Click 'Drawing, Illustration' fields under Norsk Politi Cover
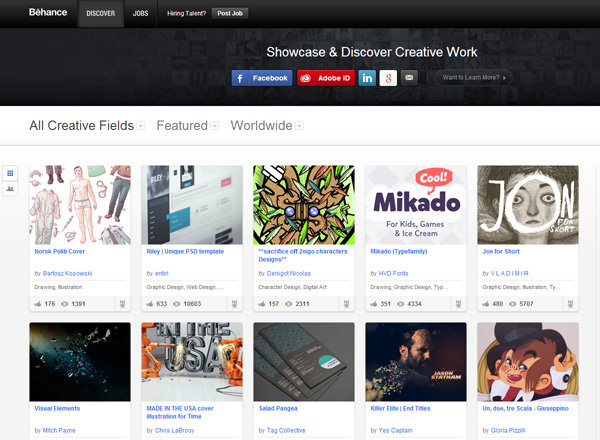The width and height of the screenshot is (600, 440). click(58, 287)
